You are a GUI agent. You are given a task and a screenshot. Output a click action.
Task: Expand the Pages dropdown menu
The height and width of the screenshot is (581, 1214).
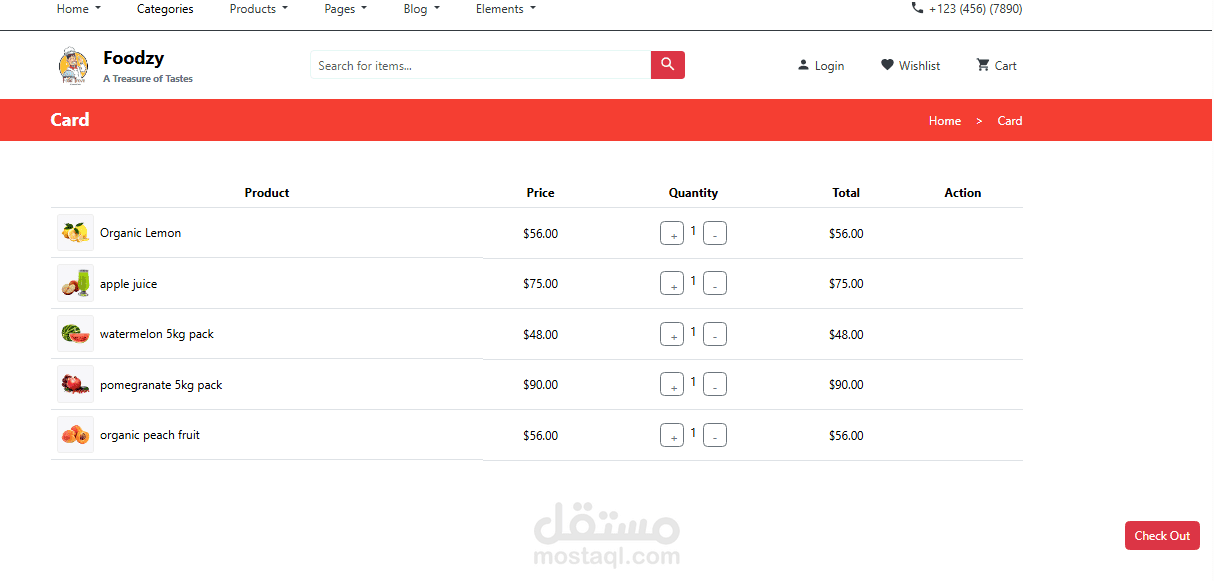346,9
